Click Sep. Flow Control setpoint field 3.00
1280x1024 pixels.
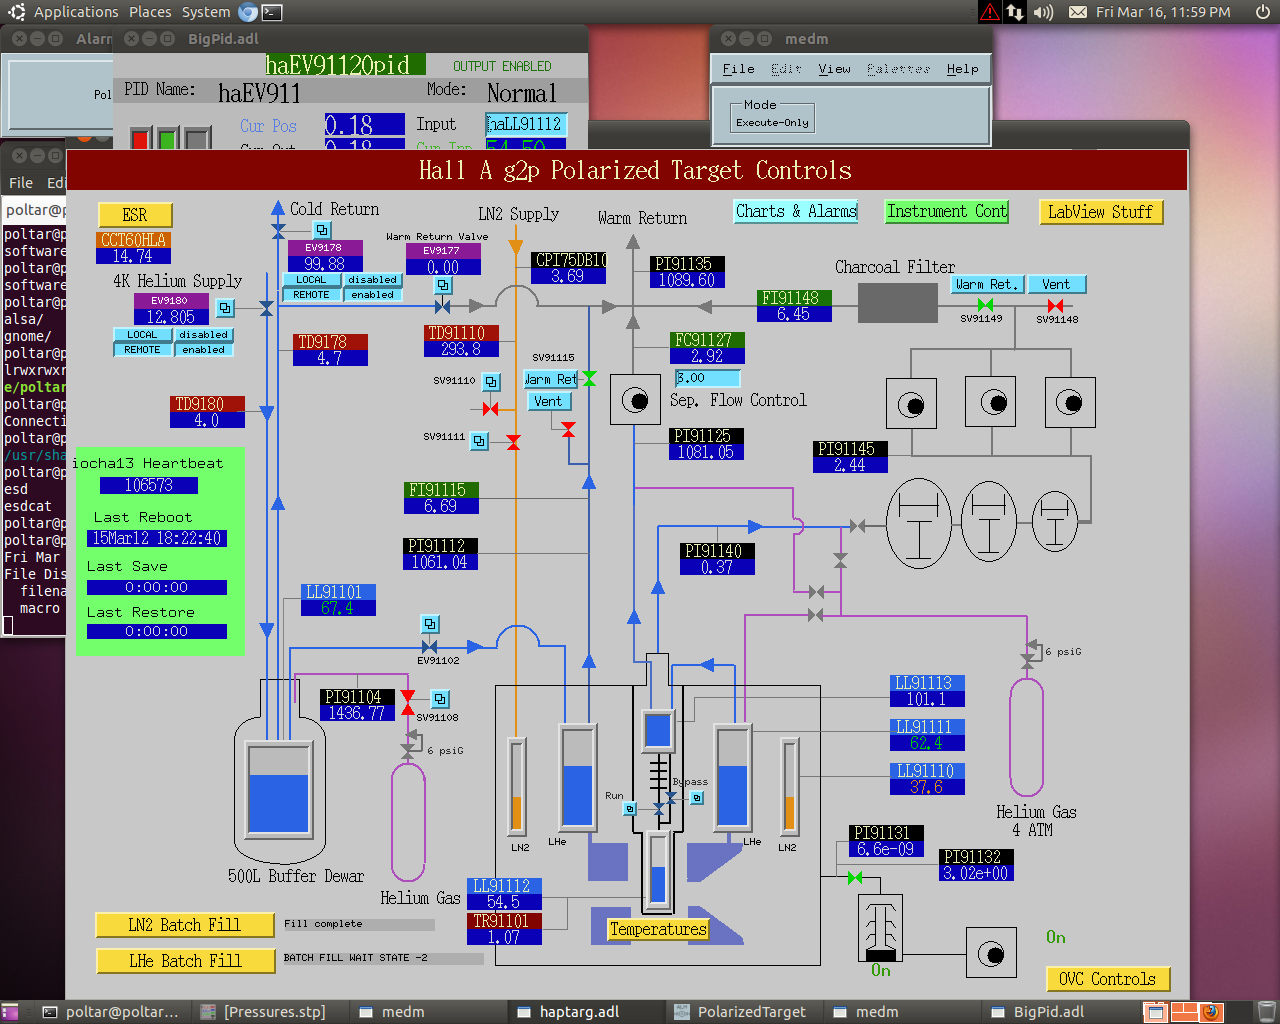(x=707, y=378)
